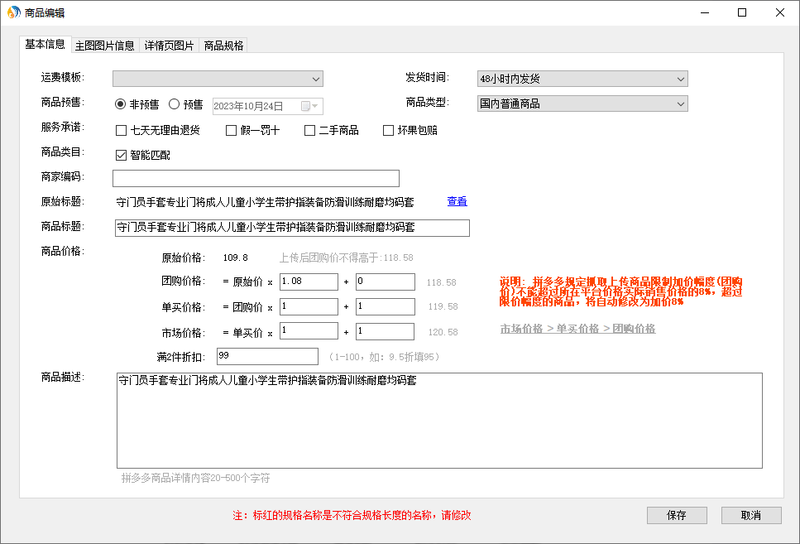The height and width of the screenshot is (544, 800).
Task: Click the computed group price 118.58
Action: [x=441, y=282]
